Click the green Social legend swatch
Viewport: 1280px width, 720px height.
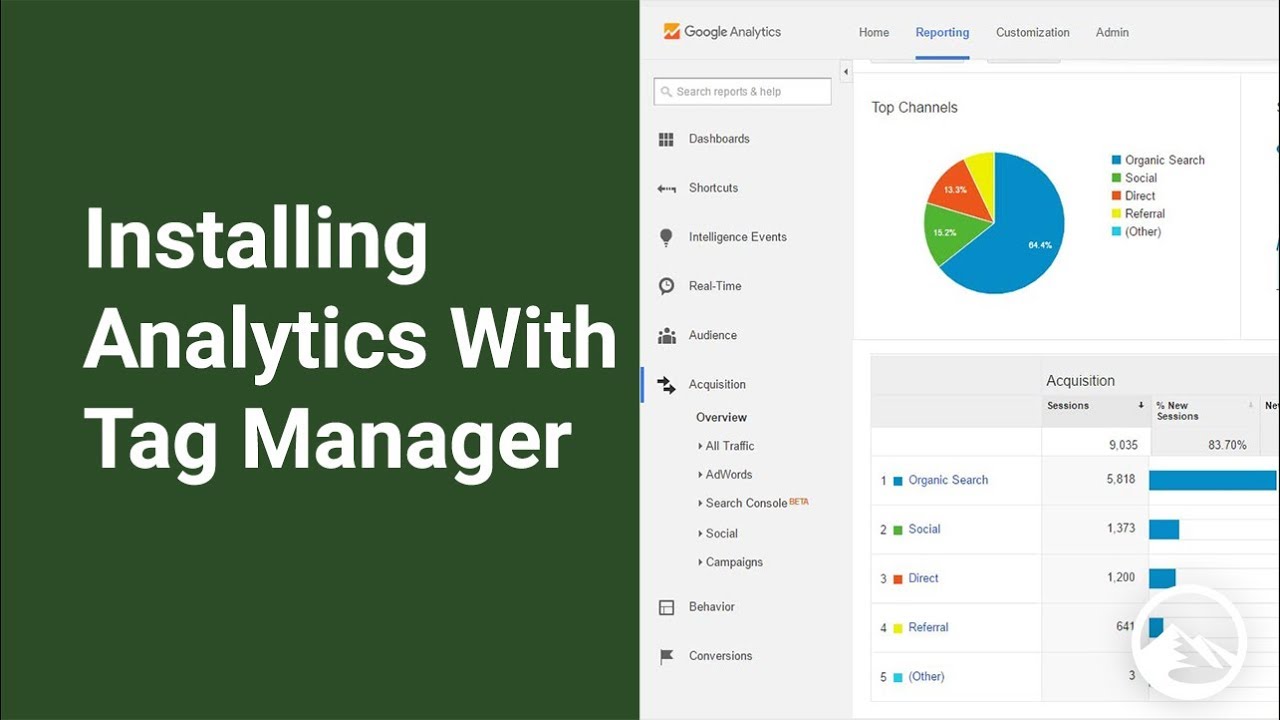1116,178
